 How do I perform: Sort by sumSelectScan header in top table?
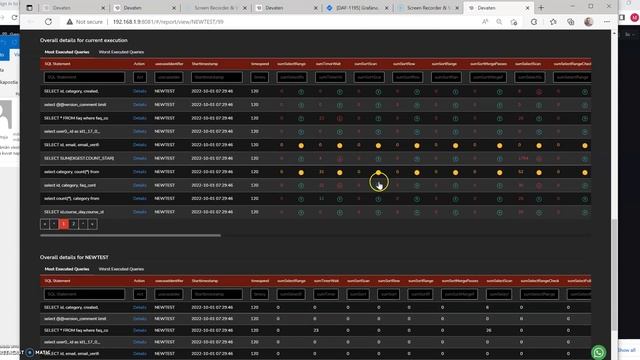click(x=529, y=64)
